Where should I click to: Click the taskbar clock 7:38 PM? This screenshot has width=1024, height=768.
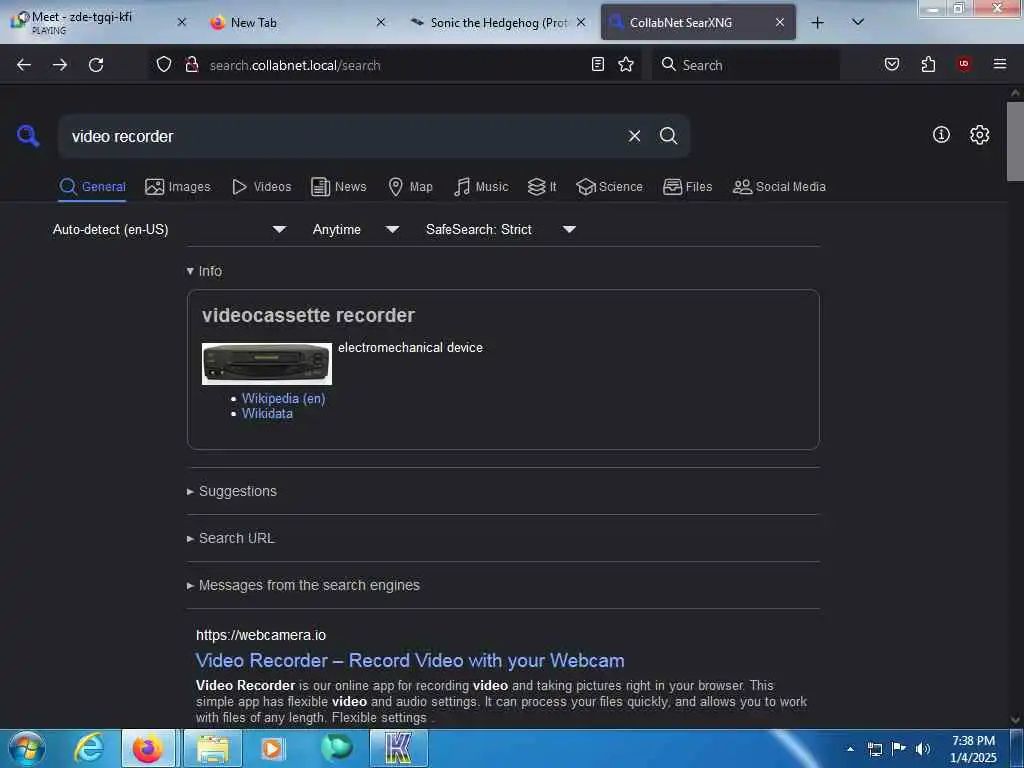[x=973, y=748]
